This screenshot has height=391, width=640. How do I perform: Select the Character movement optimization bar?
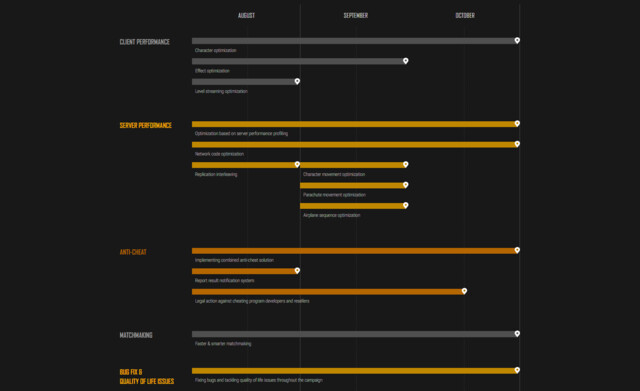click(352, 165)
